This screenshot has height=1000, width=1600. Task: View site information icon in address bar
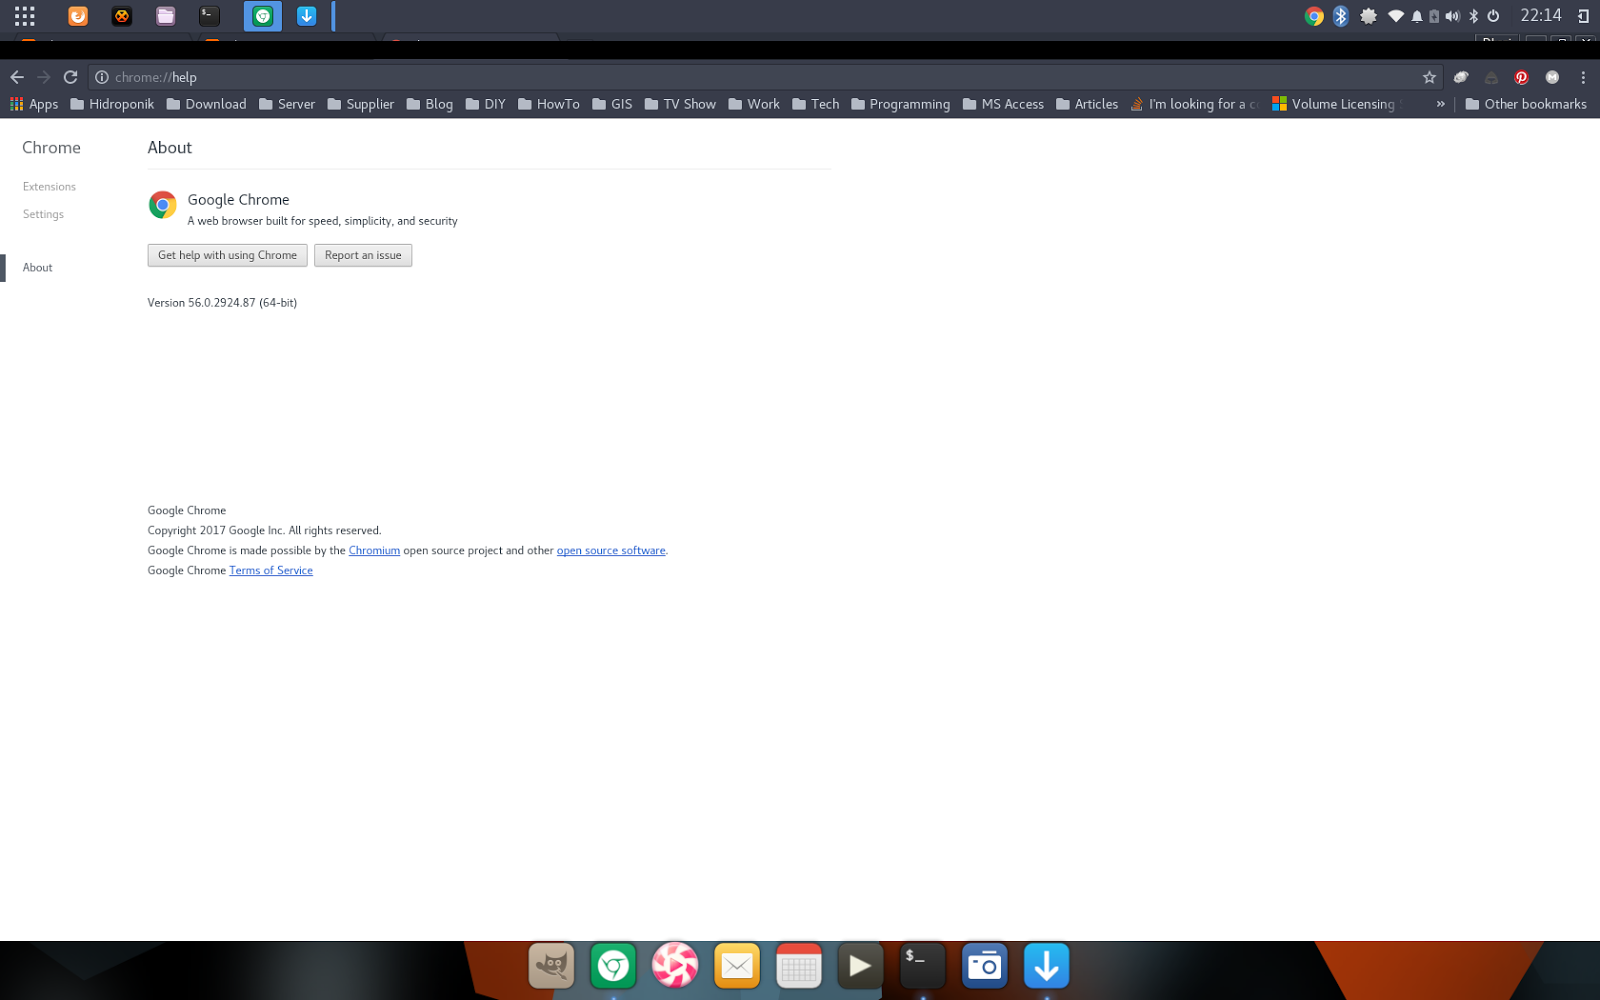(101, 77)
